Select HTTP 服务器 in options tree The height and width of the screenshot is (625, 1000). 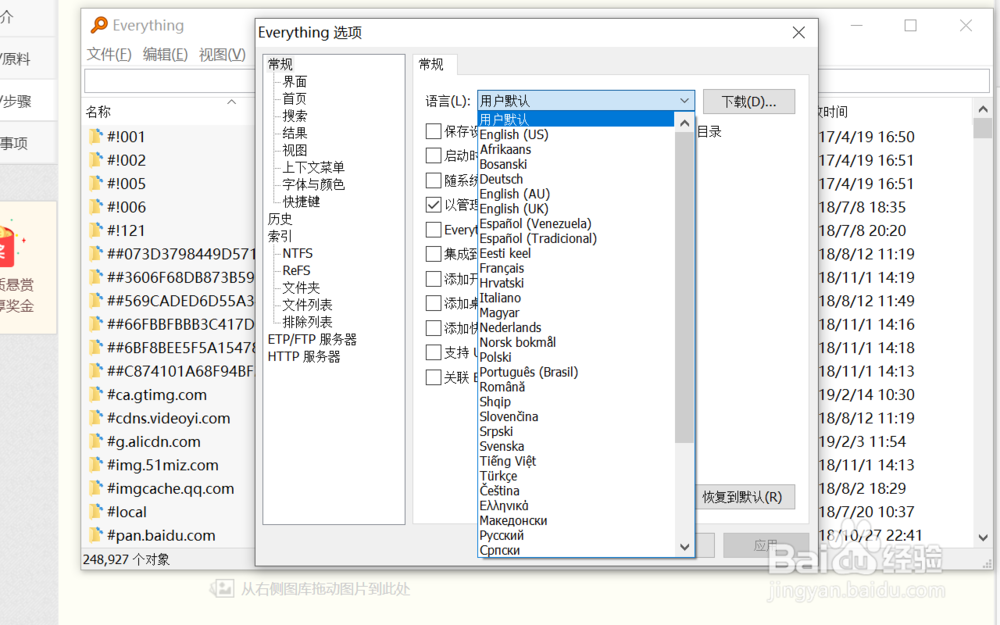point(304,357)
